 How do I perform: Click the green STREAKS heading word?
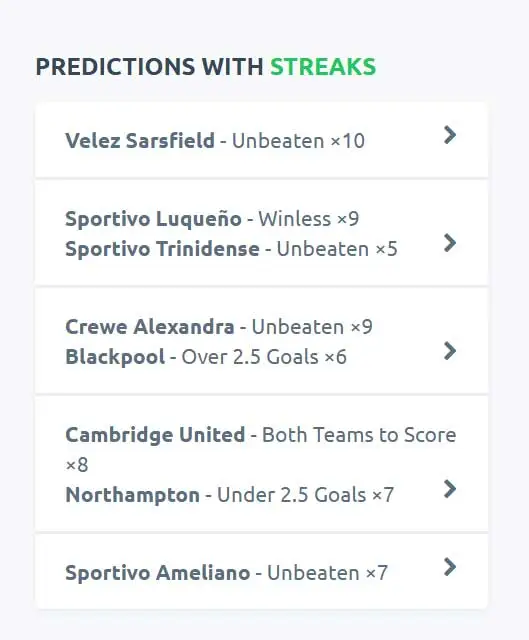pos(323,67)
